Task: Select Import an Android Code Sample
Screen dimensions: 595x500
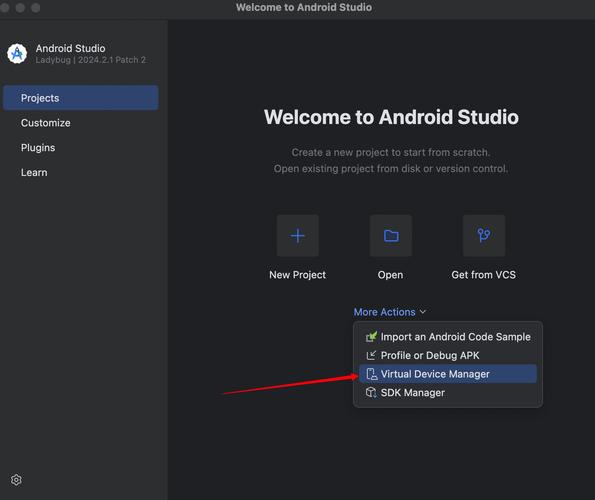Action: tap(448, 336)
